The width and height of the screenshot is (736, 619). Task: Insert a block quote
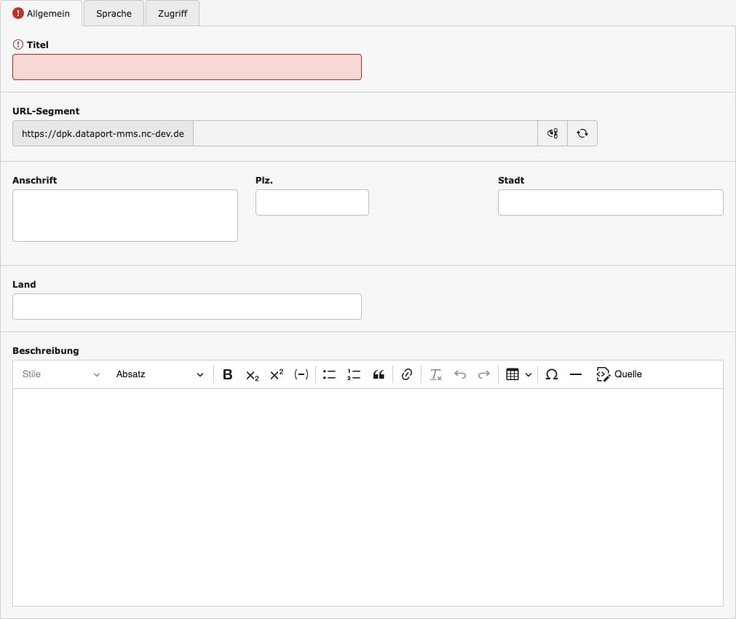pyautogui.click(x=378, y=375)
